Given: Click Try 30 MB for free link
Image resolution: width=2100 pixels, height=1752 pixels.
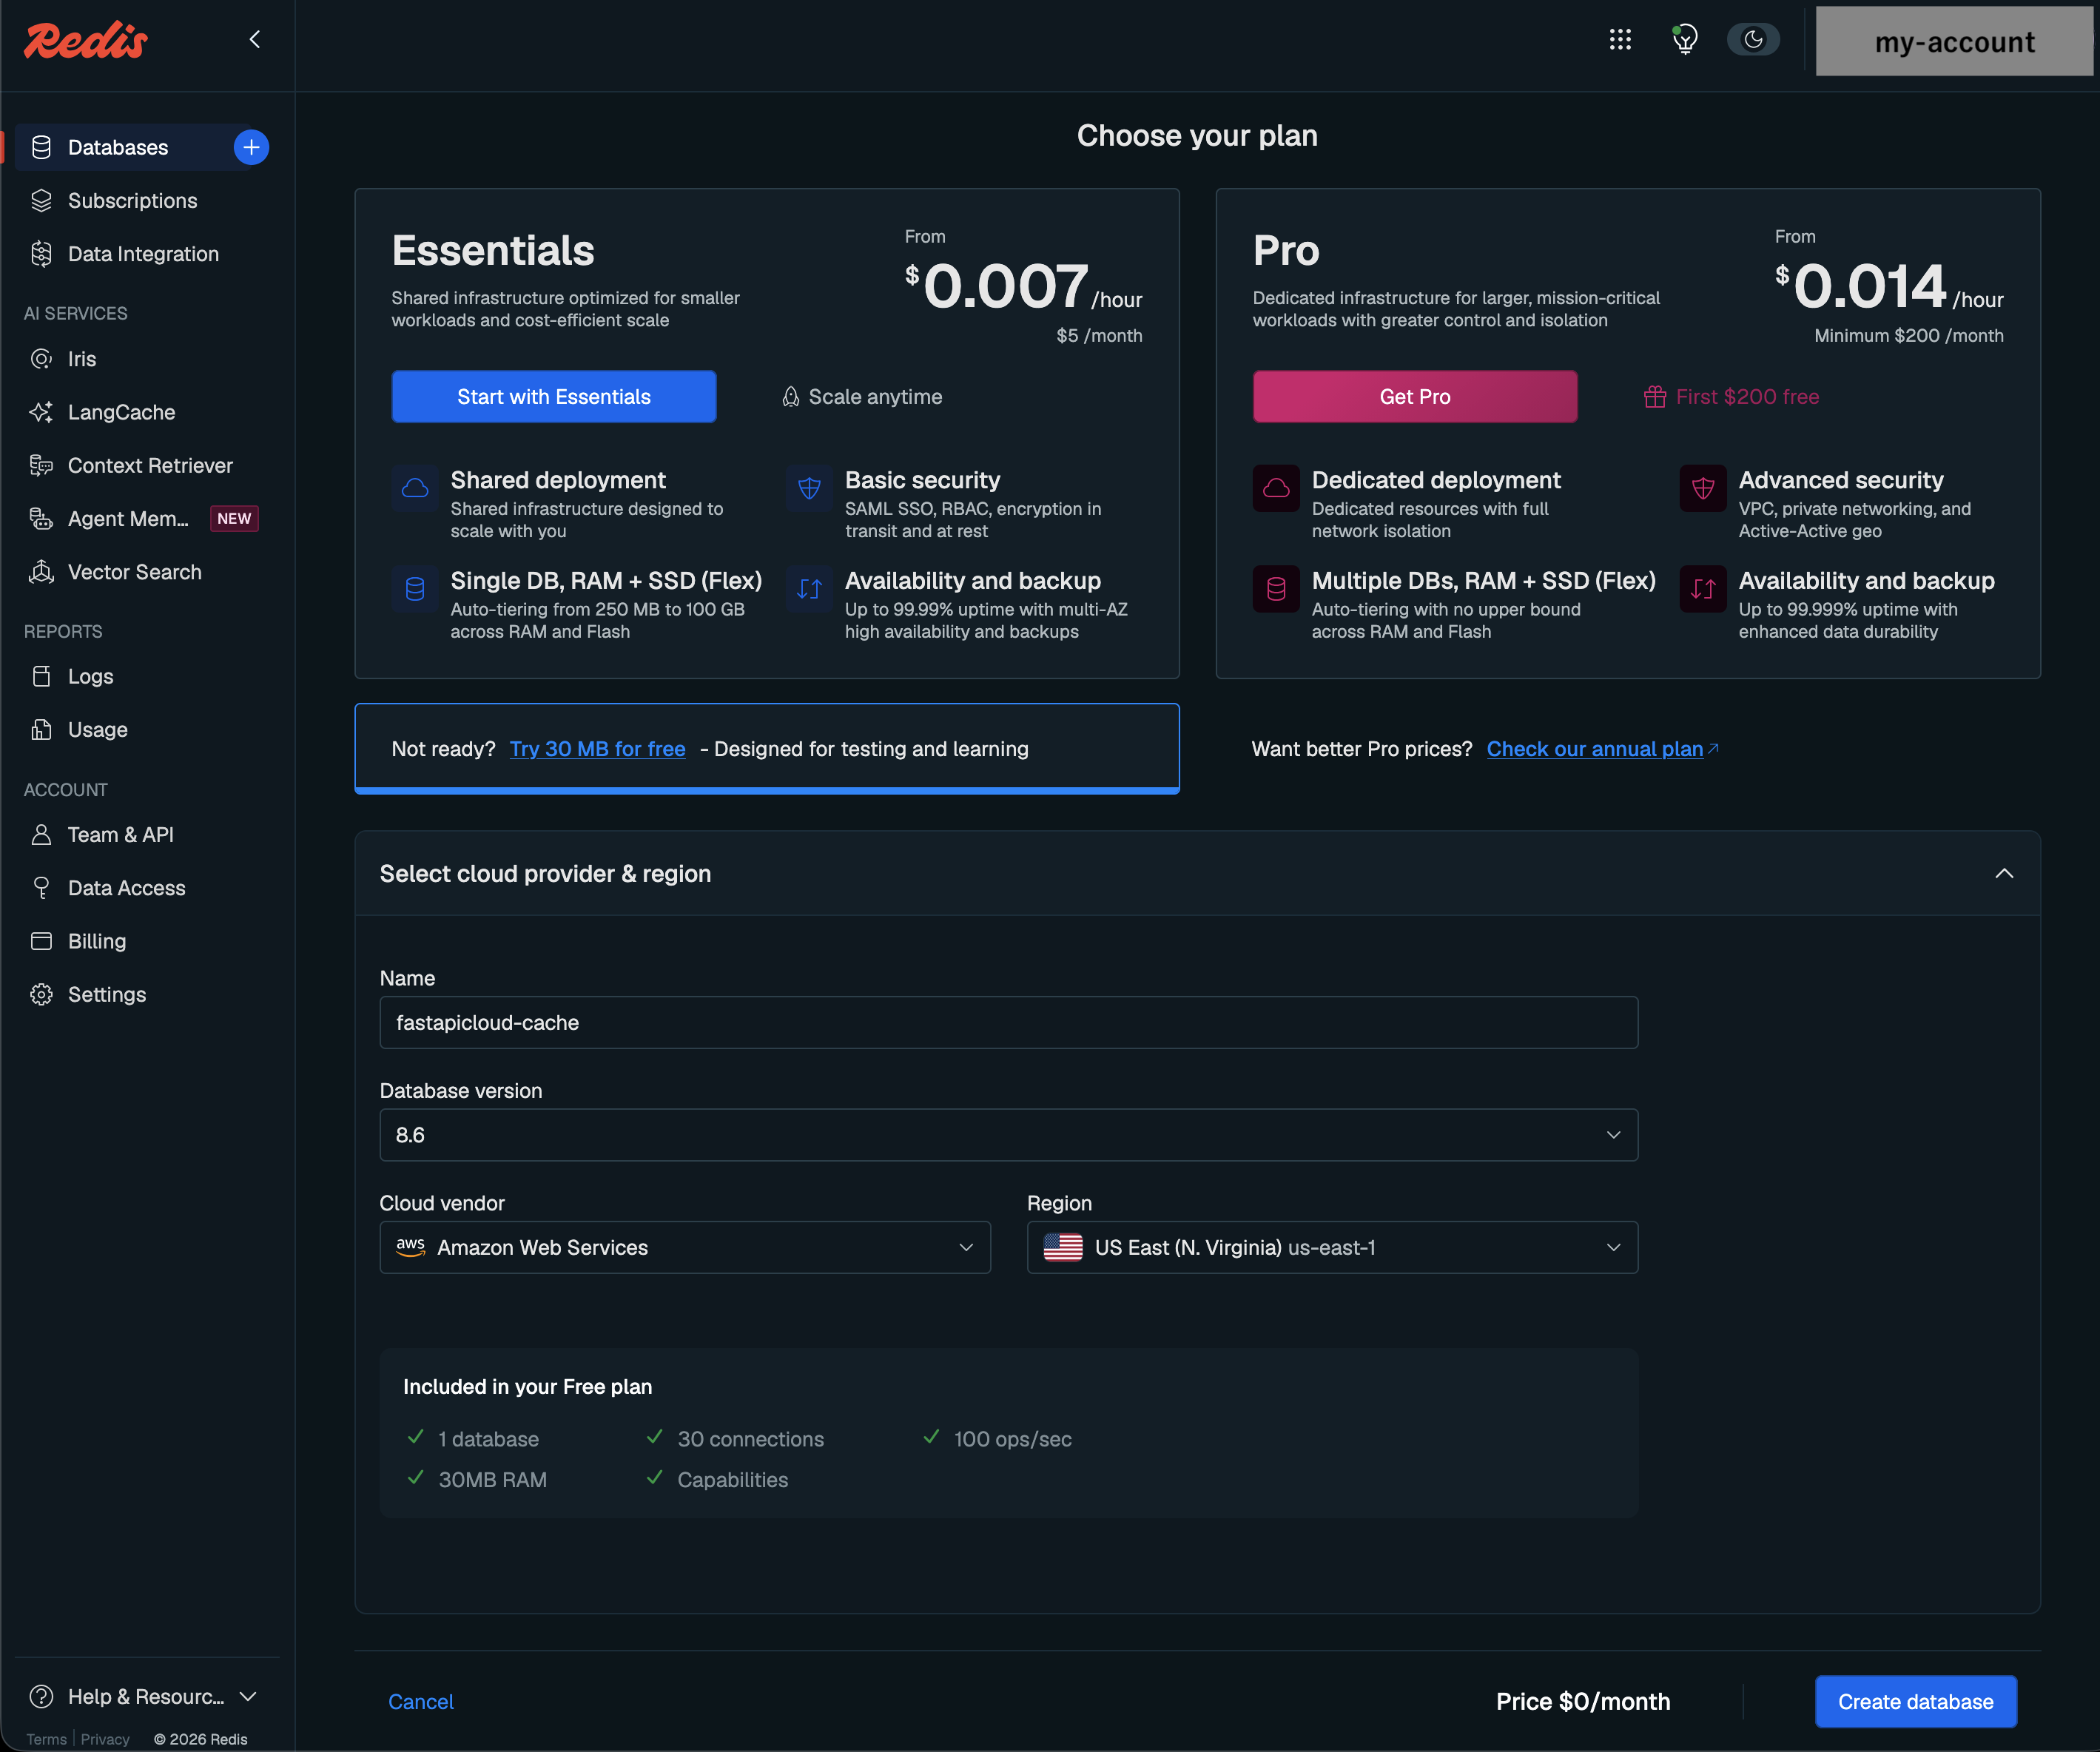Looking at the screenshot, I should coord(598,749).
